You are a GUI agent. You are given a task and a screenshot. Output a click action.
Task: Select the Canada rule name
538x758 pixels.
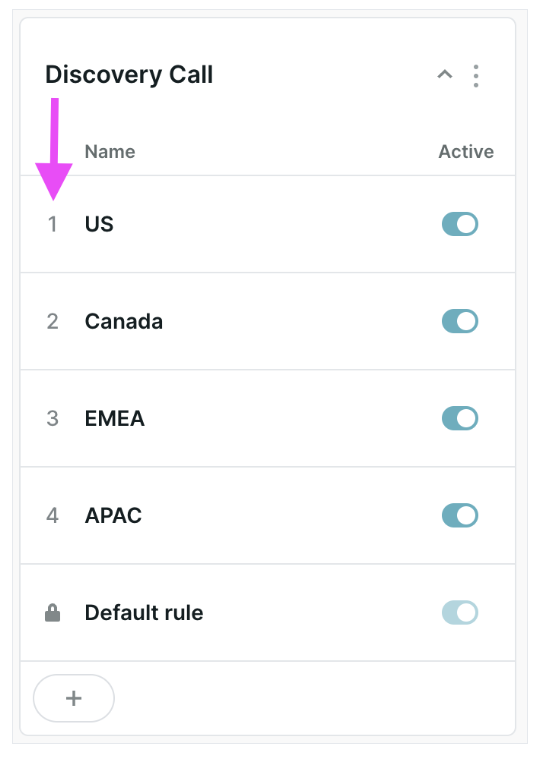point(124,321)
